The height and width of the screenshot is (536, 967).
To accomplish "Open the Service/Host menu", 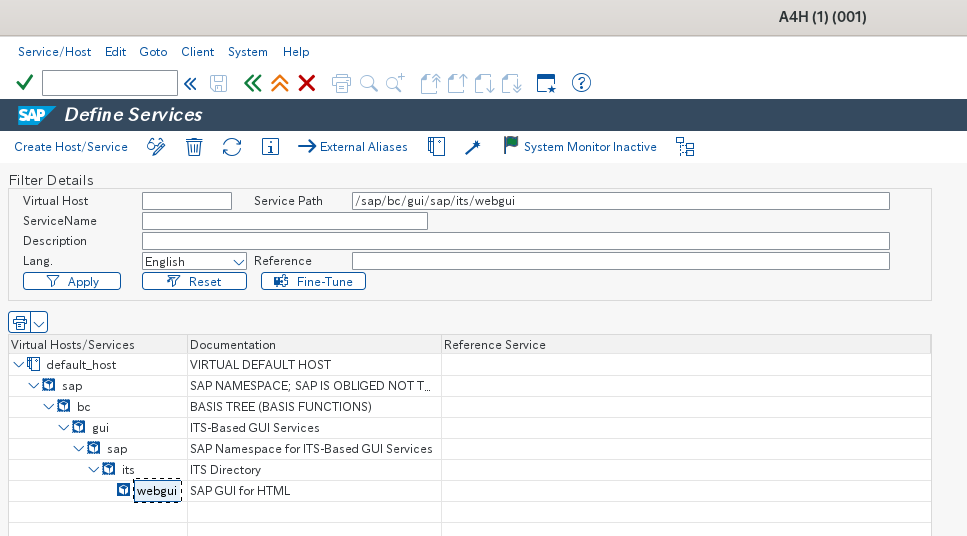I will [54, 52].
